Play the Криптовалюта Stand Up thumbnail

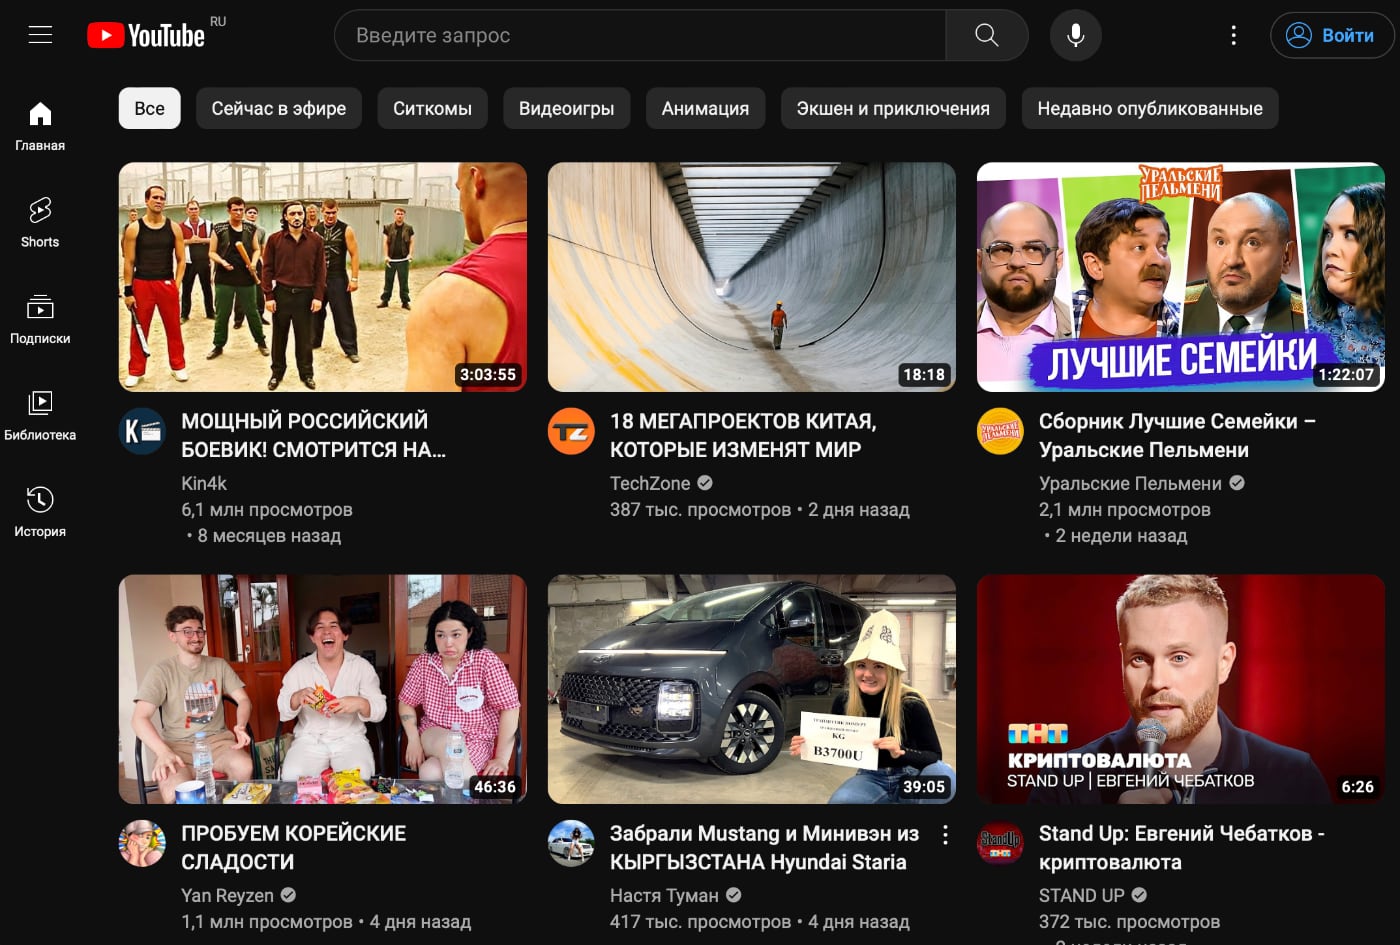[1181, 689]
